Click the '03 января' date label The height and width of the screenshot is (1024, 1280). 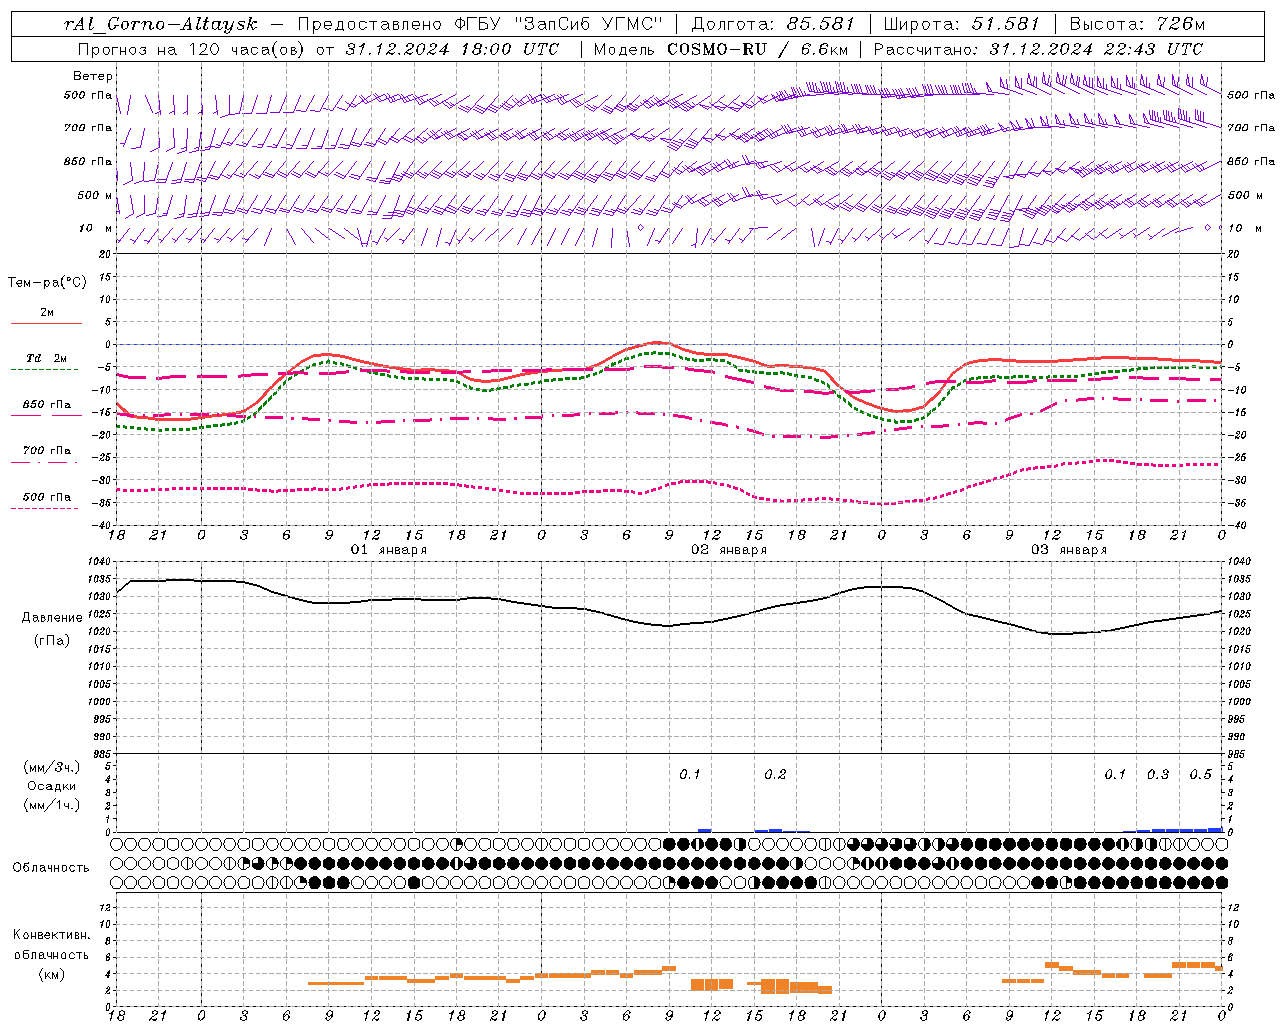[x=1069, y=550]
